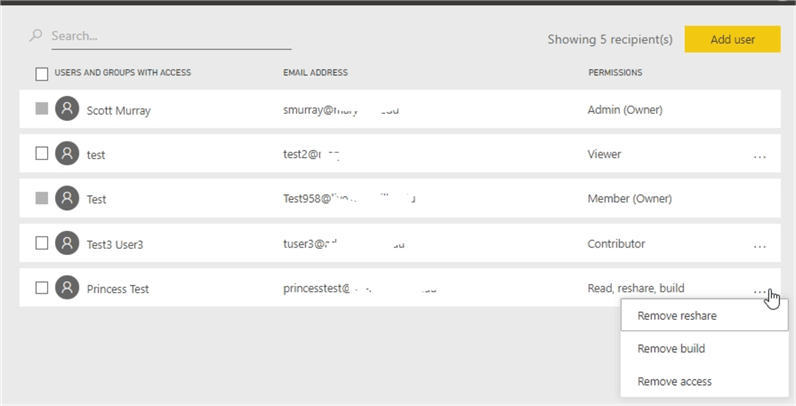Image resolution: width=796 pixels, height=406 pixels.
Task: Select Remove build option
Action: pos(671,349)
